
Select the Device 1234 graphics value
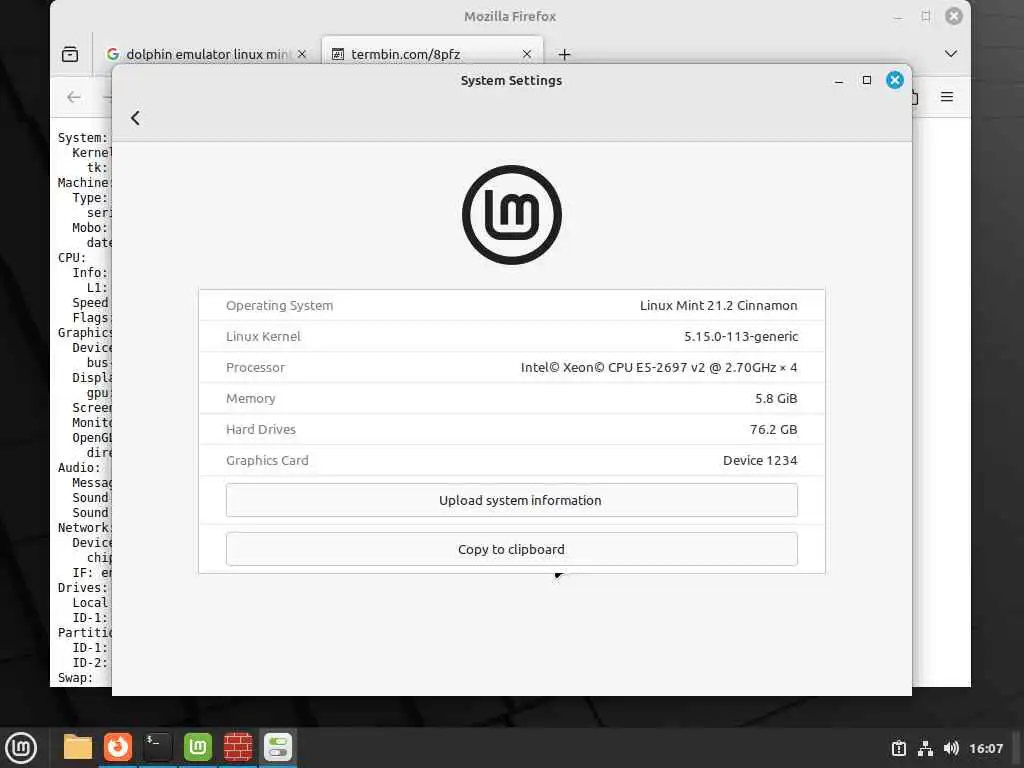(760, 460)
